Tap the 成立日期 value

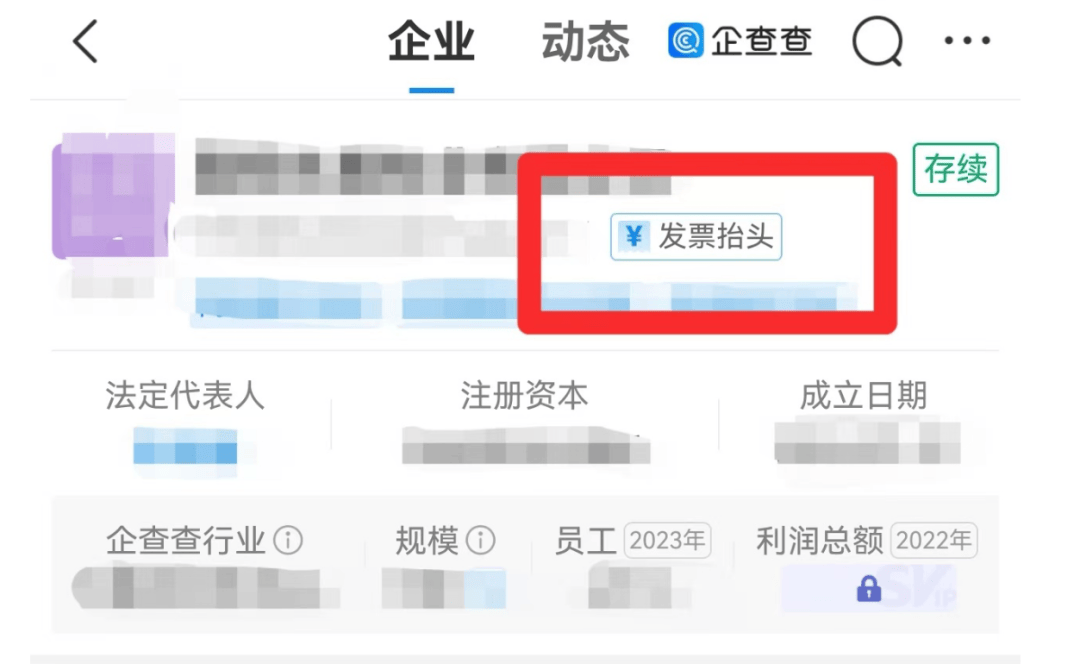(867, 442)
